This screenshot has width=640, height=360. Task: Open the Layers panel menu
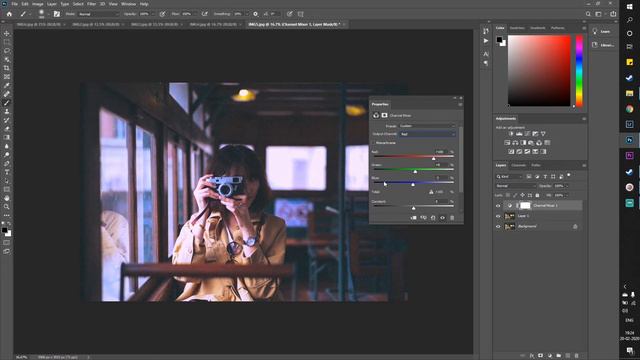point(584,165)
